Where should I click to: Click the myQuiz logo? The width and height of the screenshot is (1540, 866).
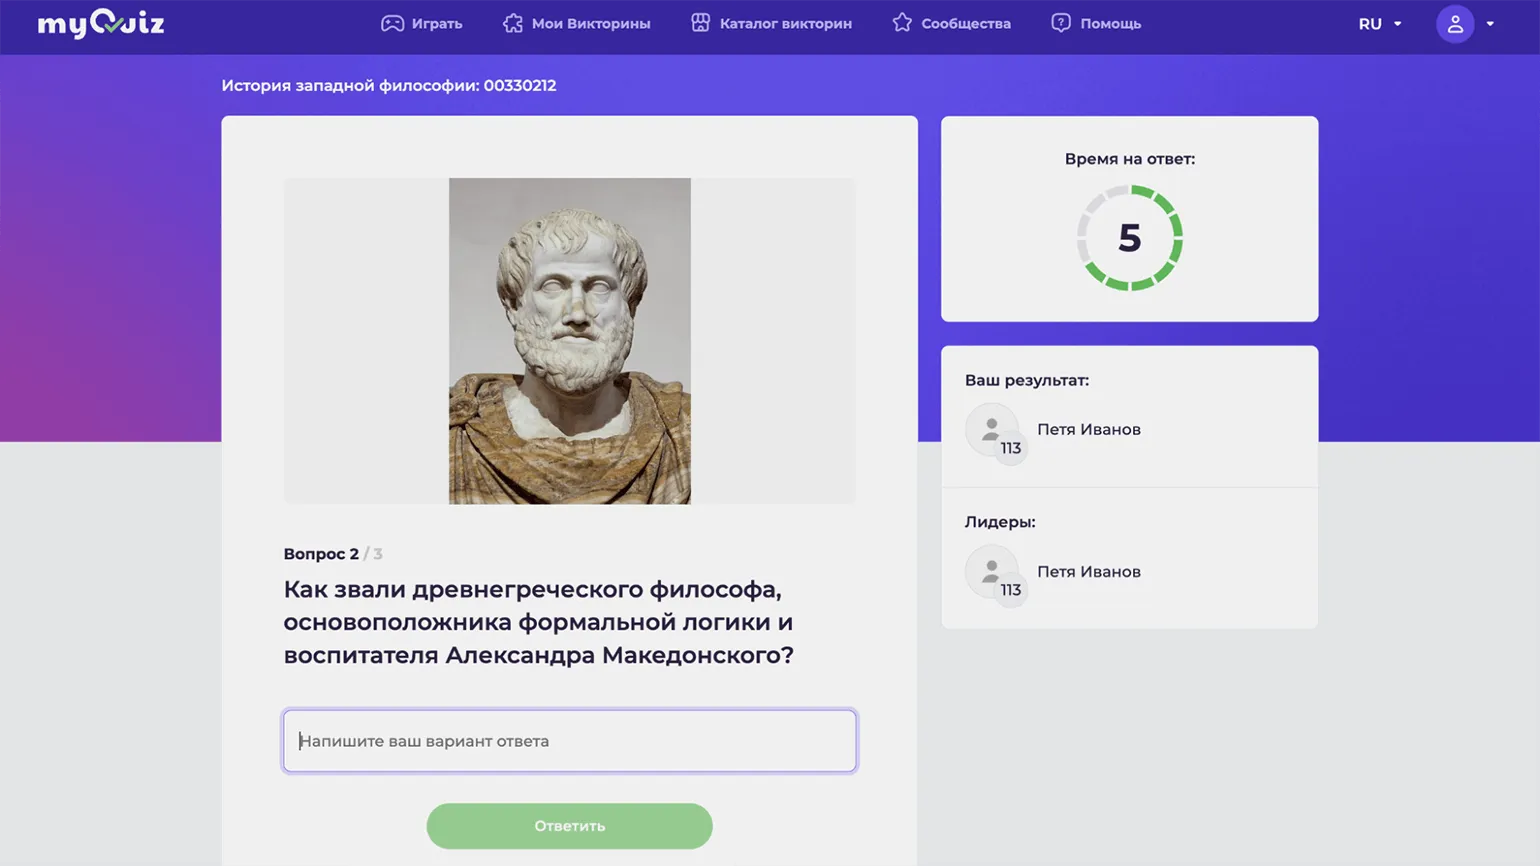[100, 23]
